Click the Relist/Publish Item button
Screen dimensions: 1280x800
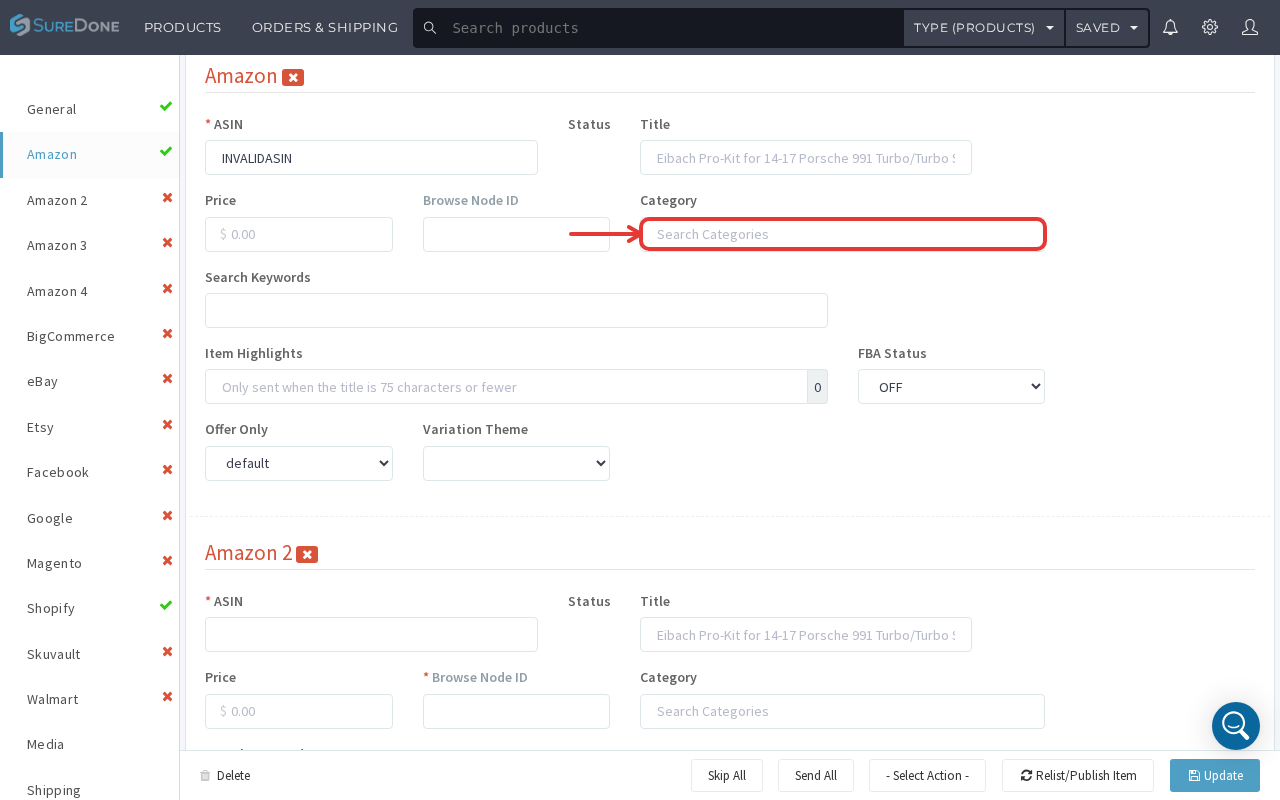[x=1078, y=776]
